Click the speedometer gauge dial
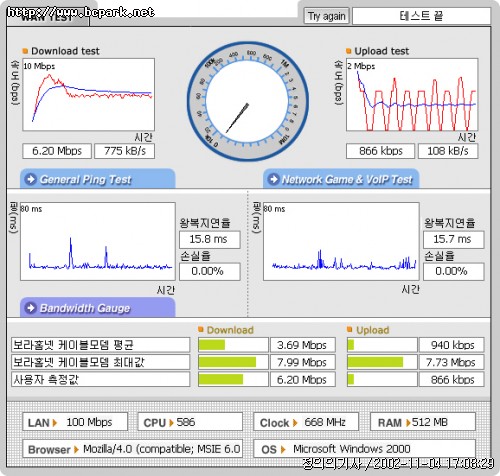The height and width of the screenshot is (476, 500). (x=247, y=101)
